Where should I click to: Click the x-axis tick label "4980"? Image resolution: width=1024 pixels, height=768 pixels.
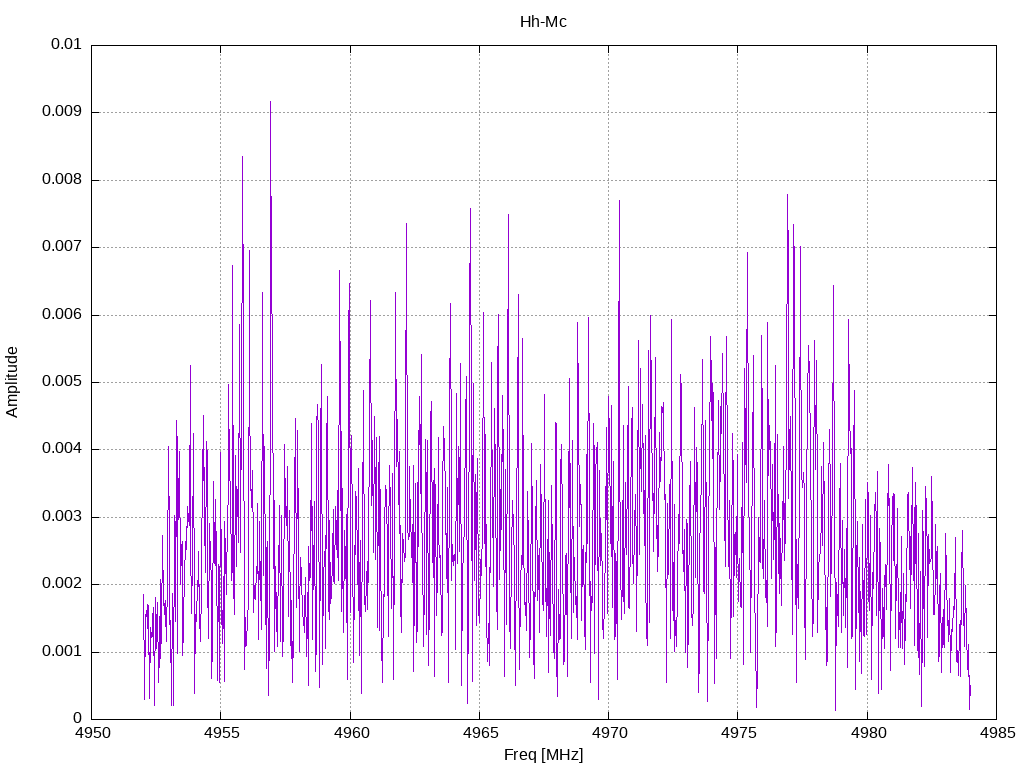868,733
